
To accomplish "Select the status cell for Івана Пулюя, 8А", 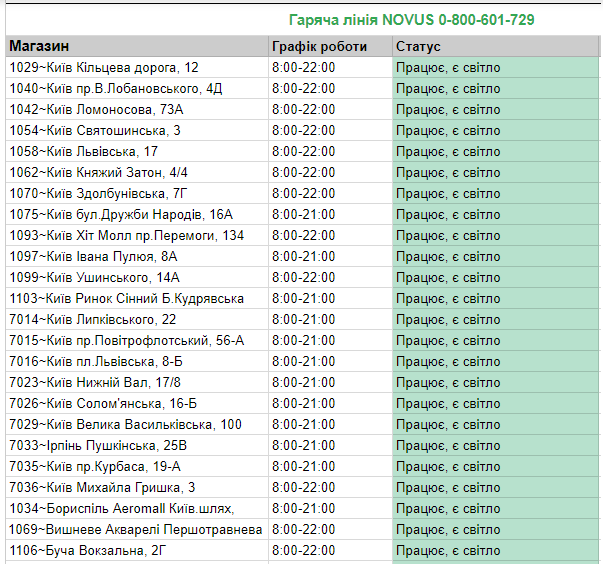I will coord(495,257).
